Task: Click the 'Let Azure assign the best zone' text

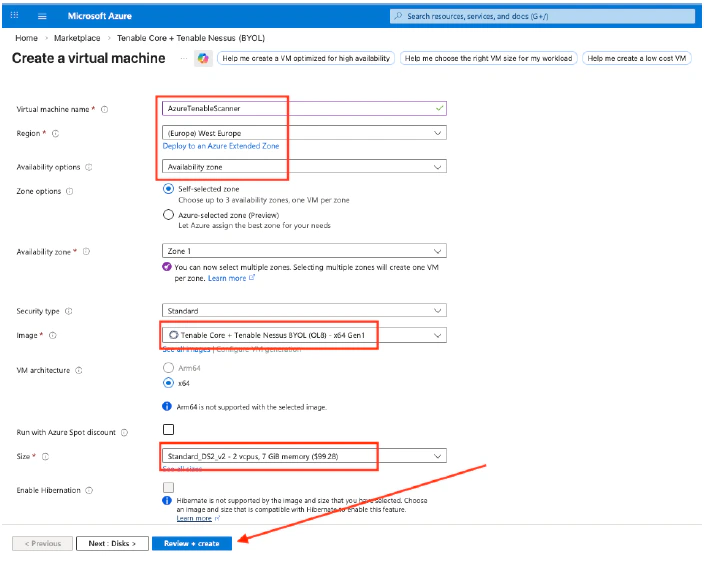Action: [254, 225]
